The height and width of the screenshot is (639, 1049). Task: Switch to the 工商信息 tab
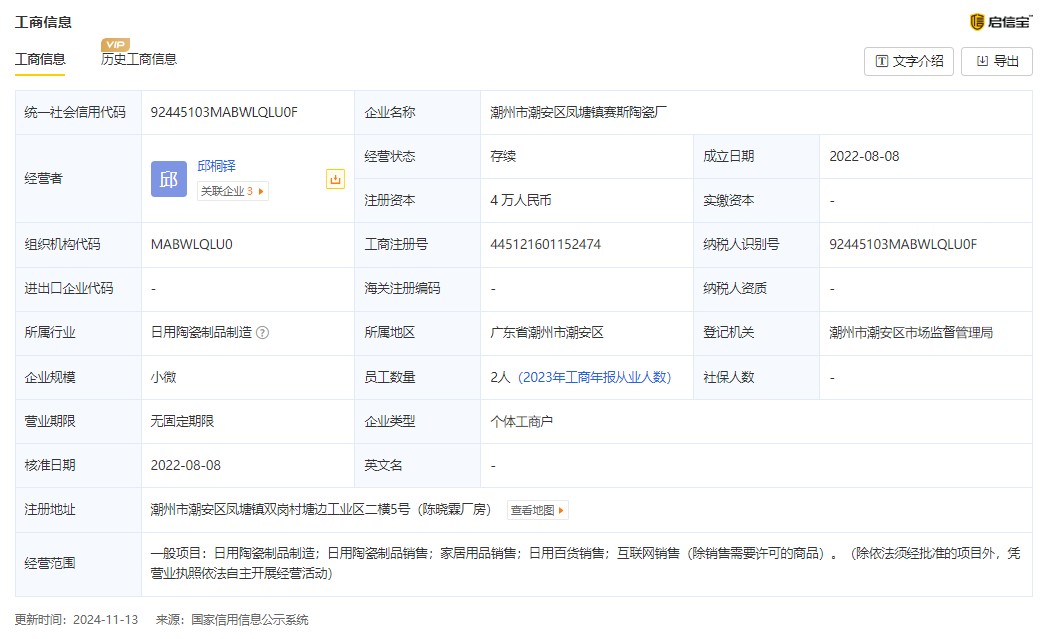coord(40,59)
